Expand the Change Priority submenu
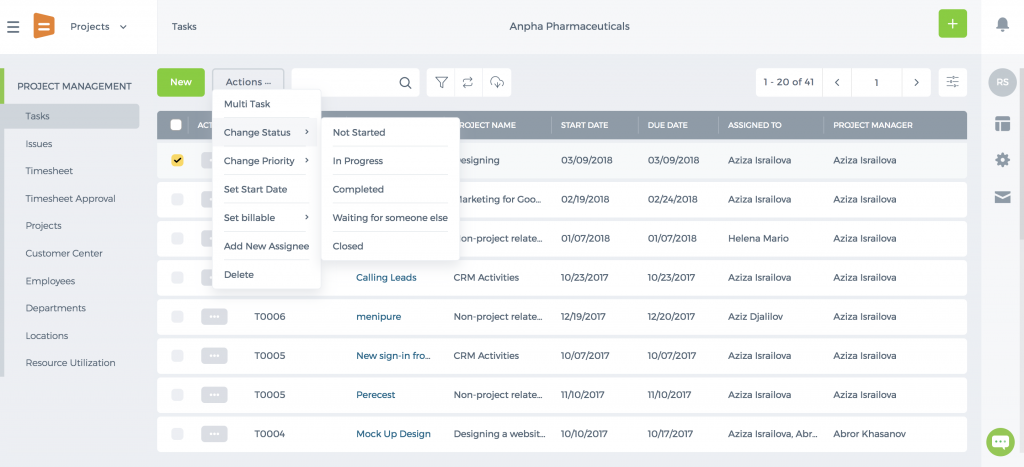Screen dimensions: 1024x467 [266, 161]
